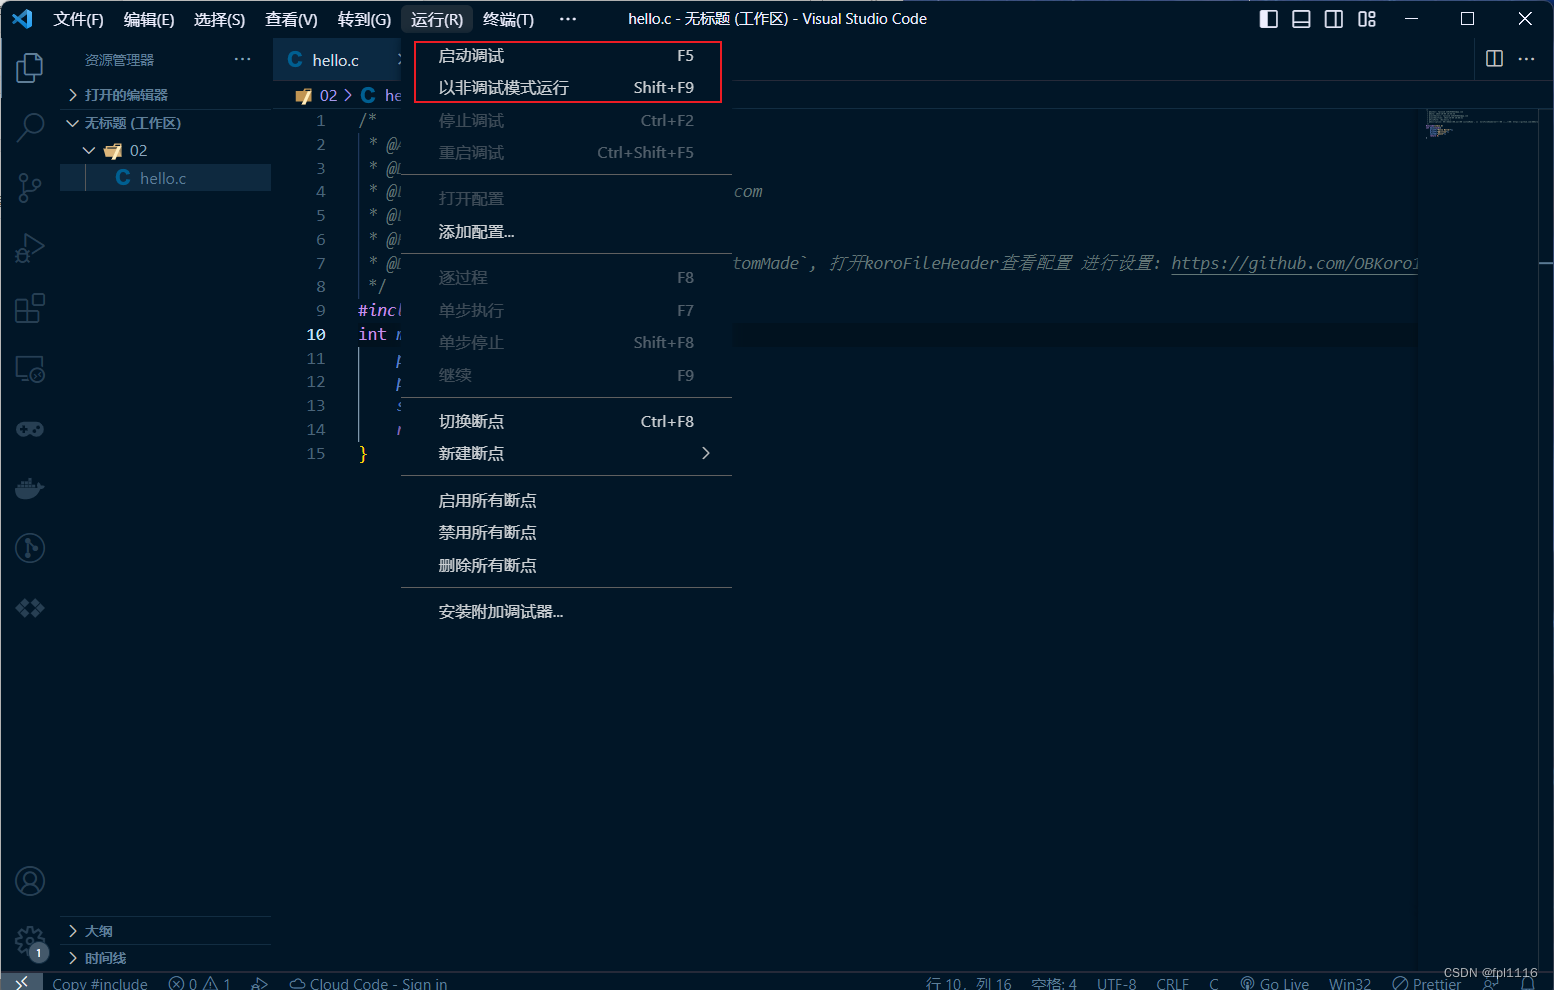This screenshot has height=990, width=1554.
Task: Open the Search view icon
Action: 30,127
